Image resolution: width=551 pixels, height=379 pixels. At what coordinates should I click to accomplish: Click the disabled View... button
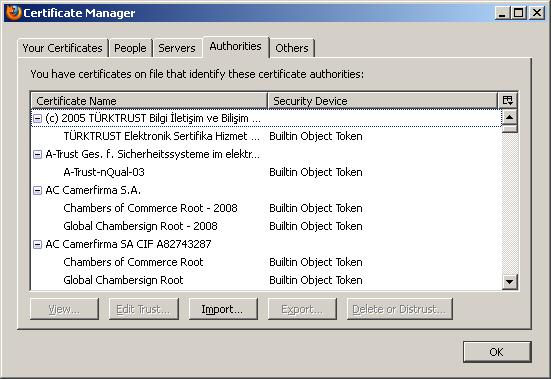tap(64, 309)
